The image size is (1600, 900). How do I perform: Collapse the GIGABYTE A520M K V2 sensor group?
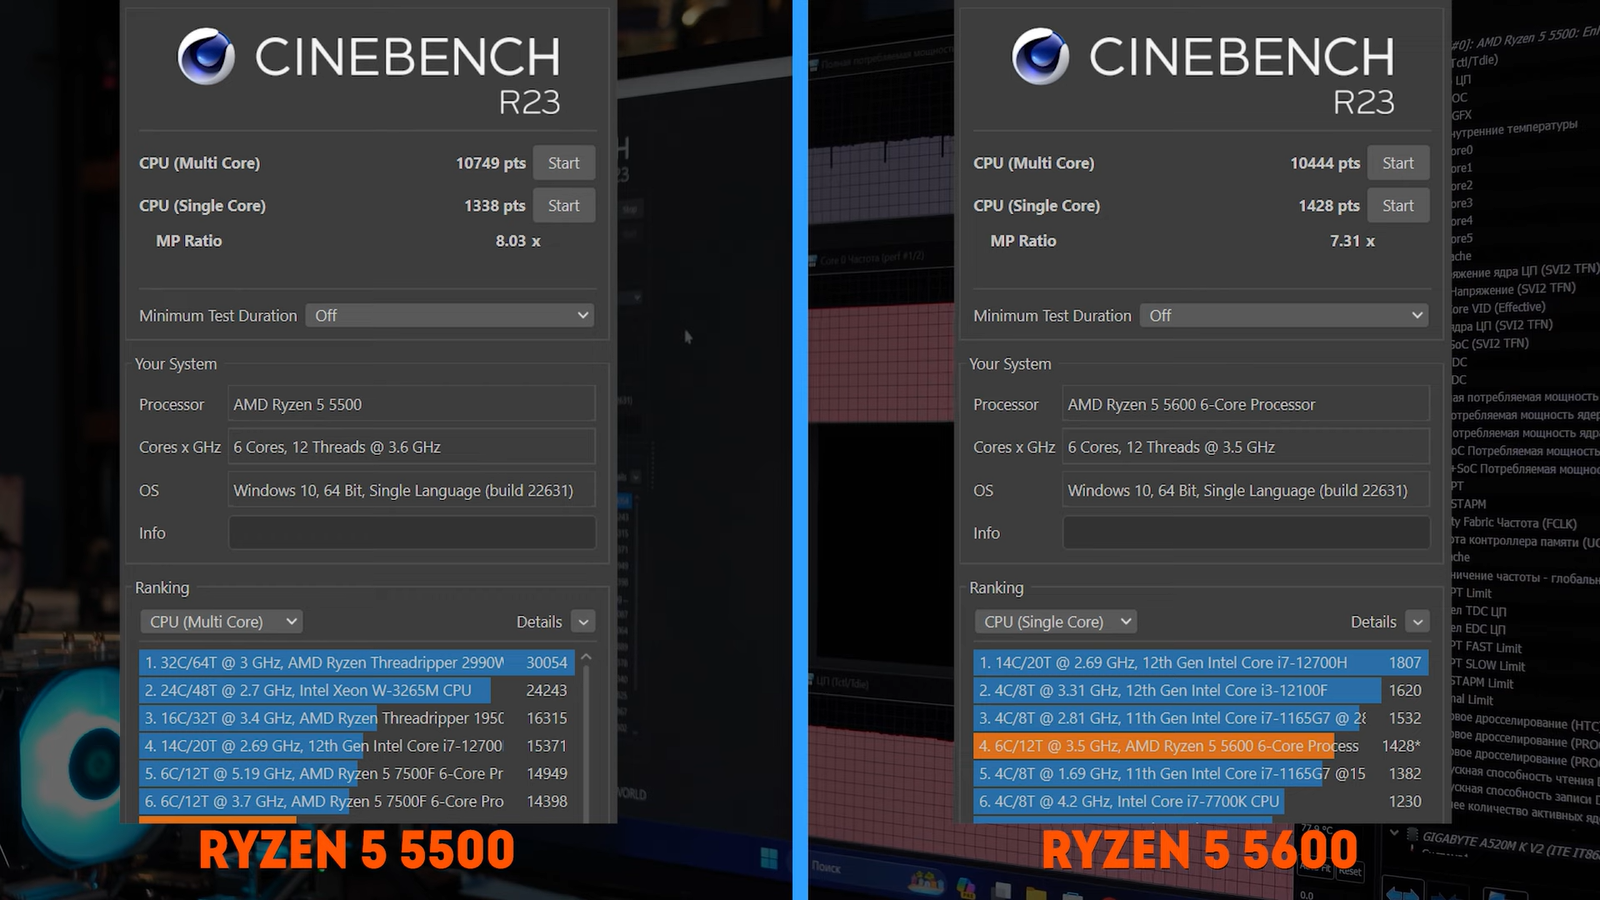(1394, 833)
